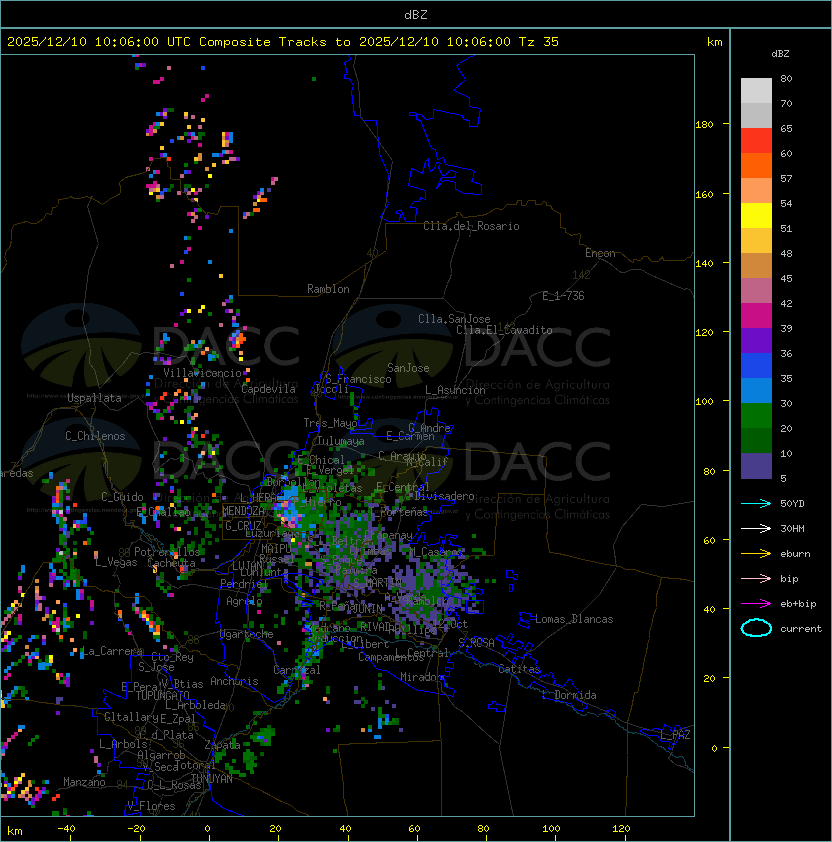Pick the bright green 30 dBZ swatch
This screenshot has height=842, width=832.
[756, 416]
